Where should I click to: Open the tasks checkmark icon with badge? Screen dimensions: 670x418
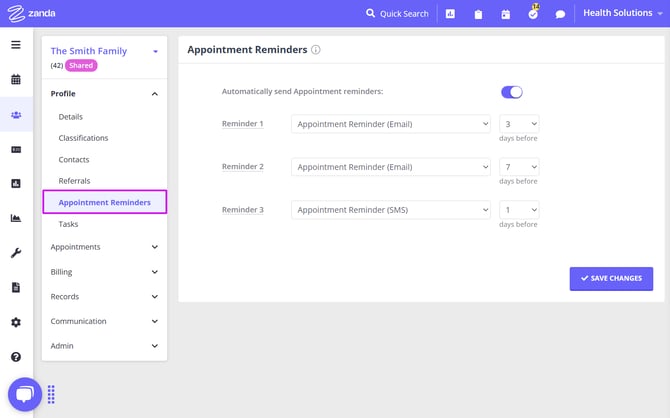tap(533, 14)
